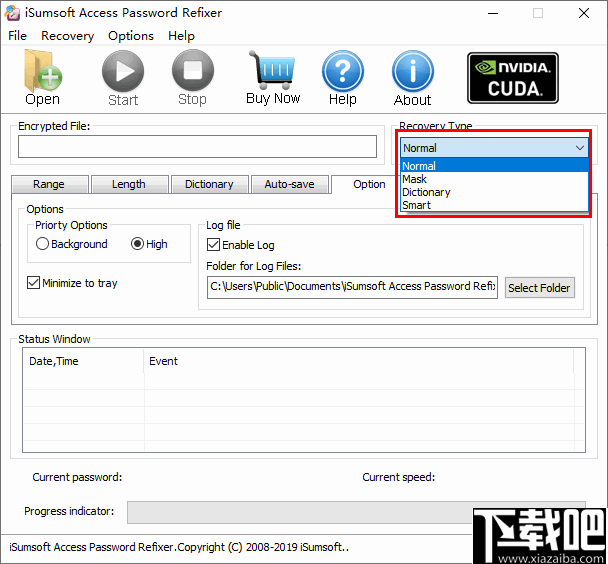Switch to the Auto-save tab
Image resolution: width=608 pixels, height=564 pixels.
[290, 184]
